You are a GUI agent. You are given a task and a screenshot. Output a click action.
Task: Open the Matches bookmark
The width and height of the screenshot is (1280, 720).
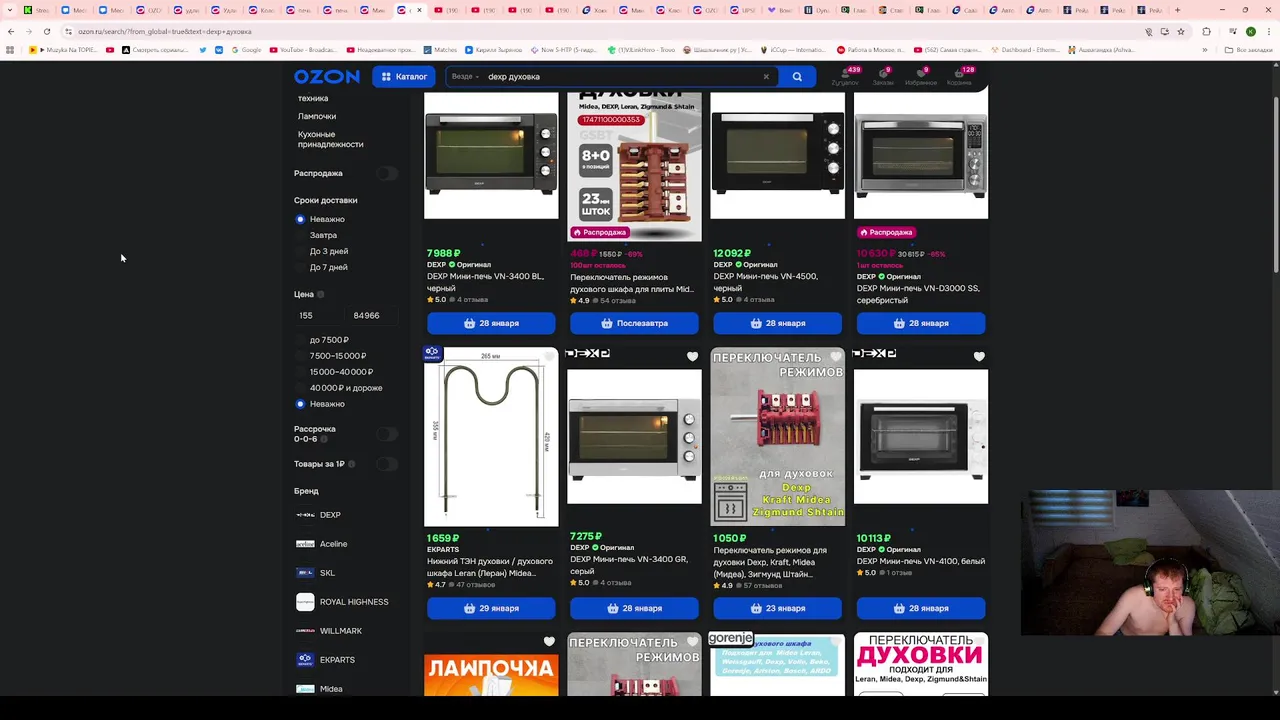pos(440,49)
